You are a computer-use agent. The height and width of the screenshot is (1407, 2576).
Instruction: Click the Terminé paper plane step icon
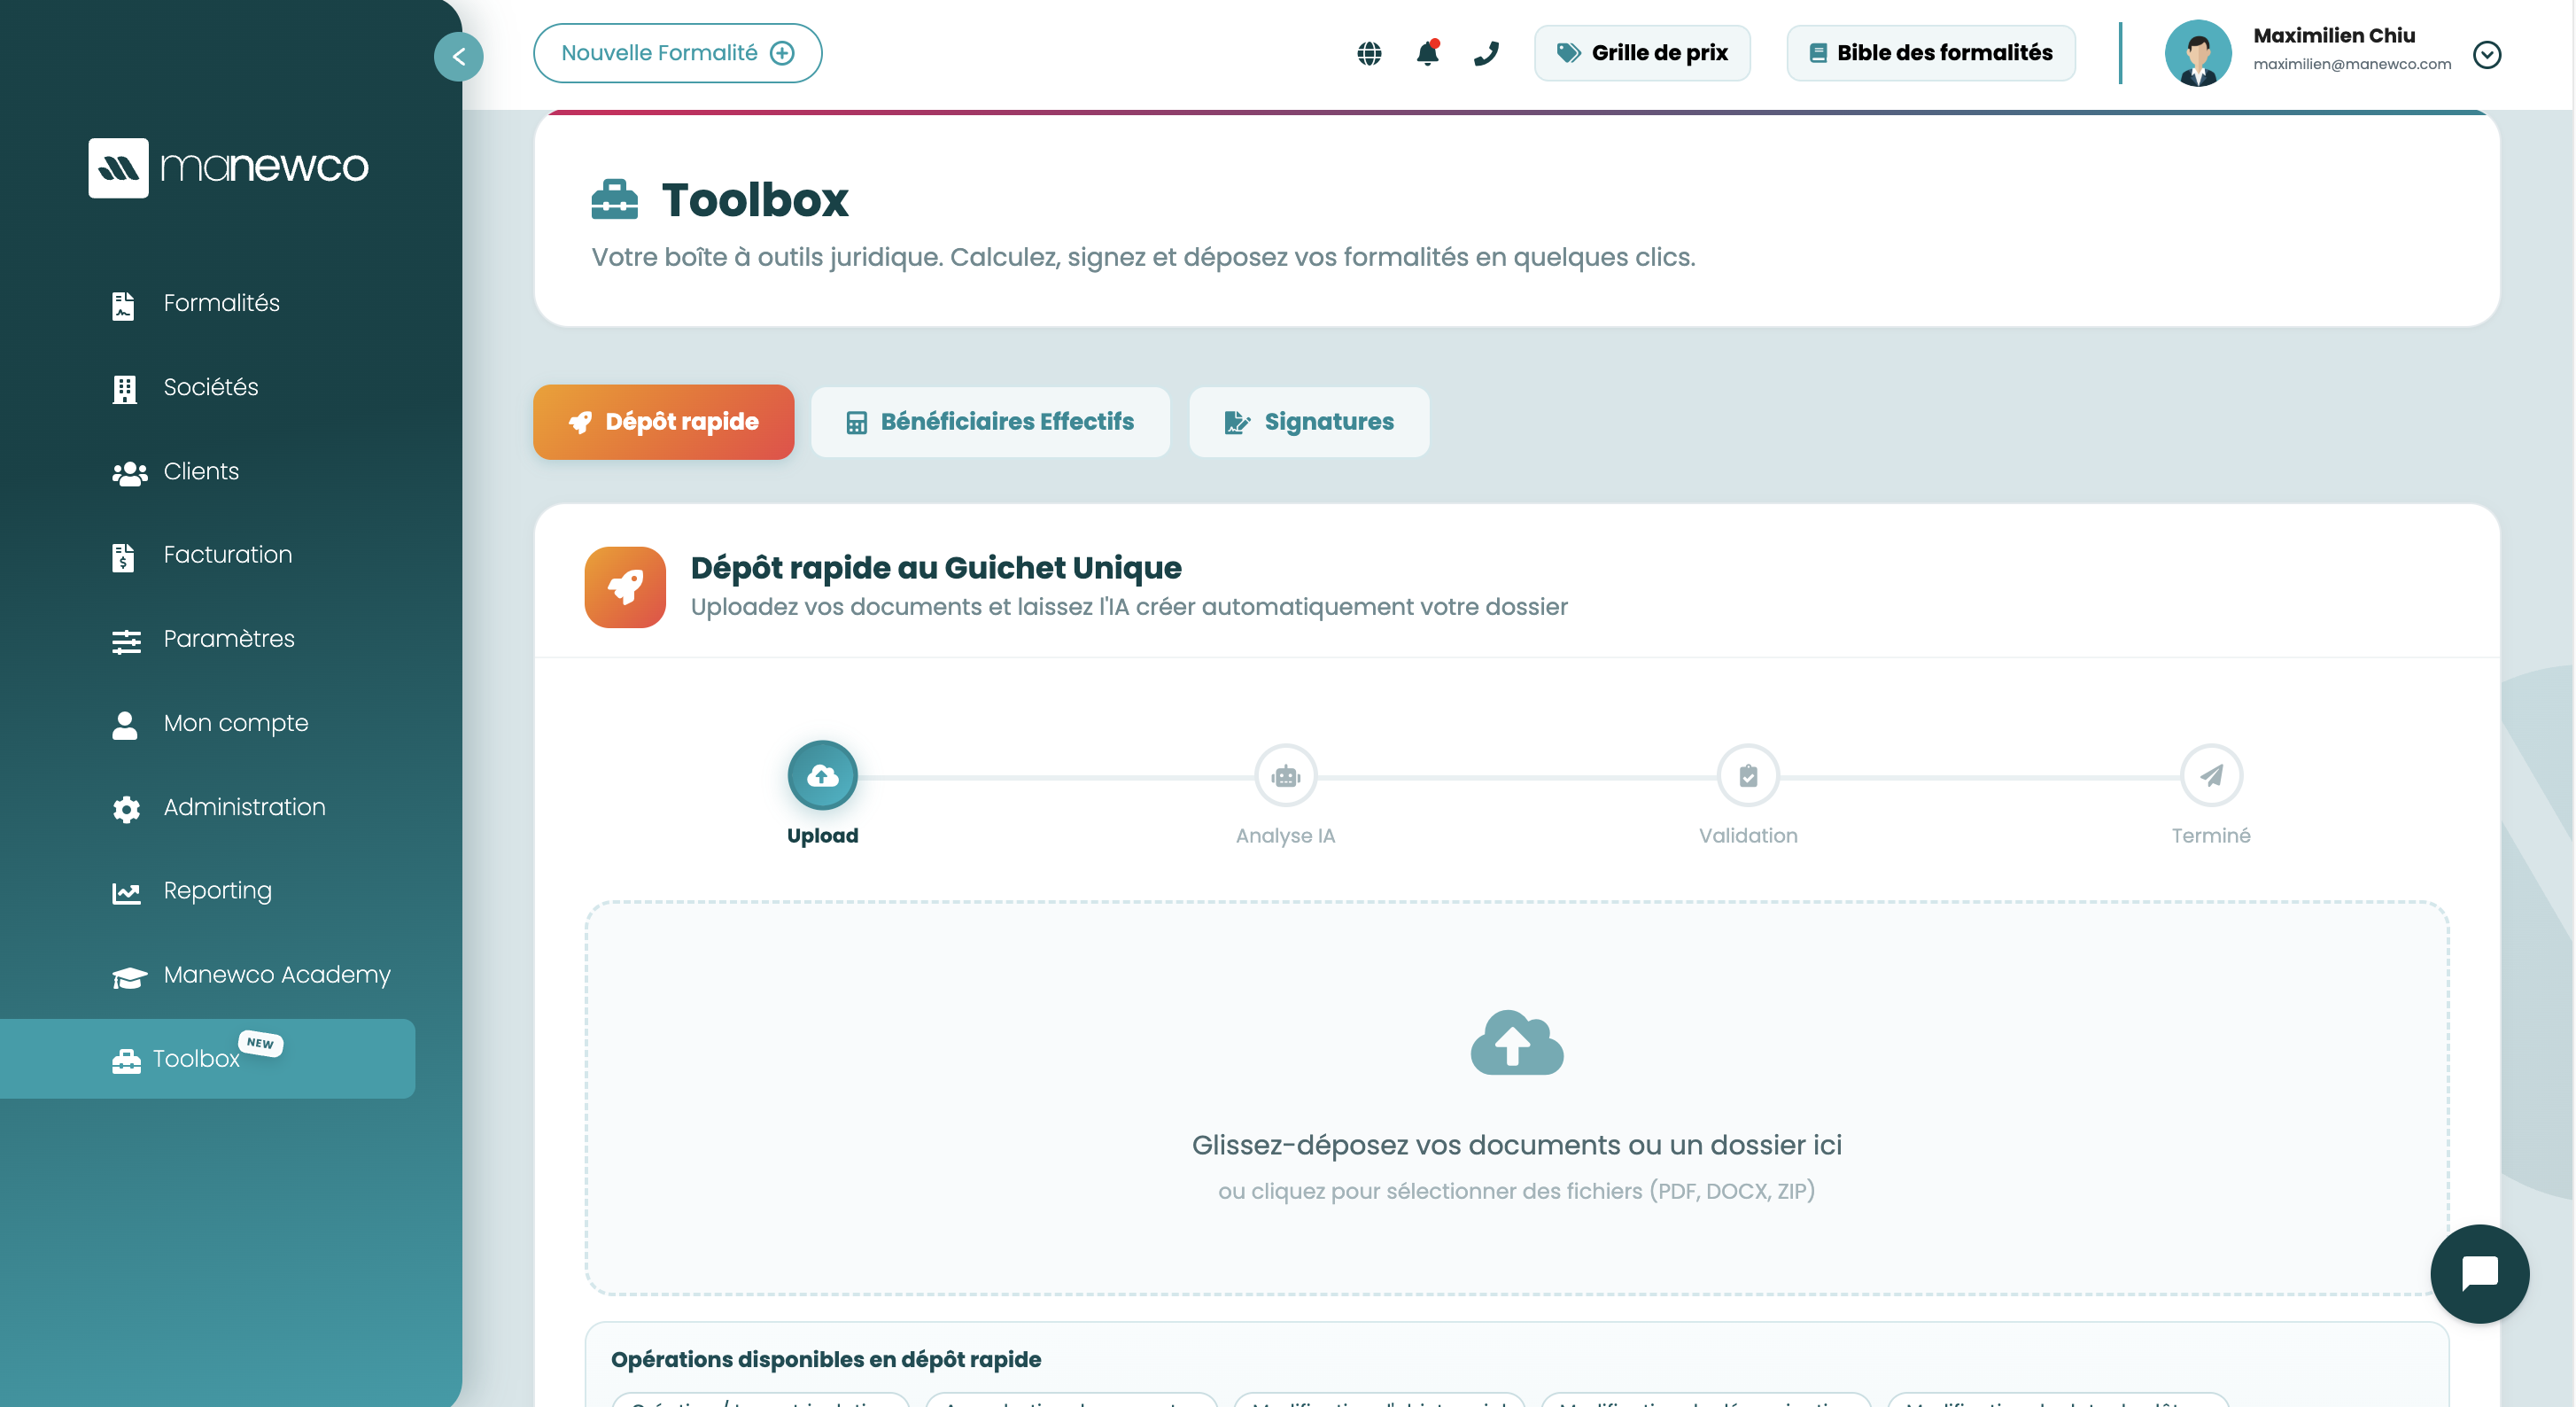coord(2211,775)
